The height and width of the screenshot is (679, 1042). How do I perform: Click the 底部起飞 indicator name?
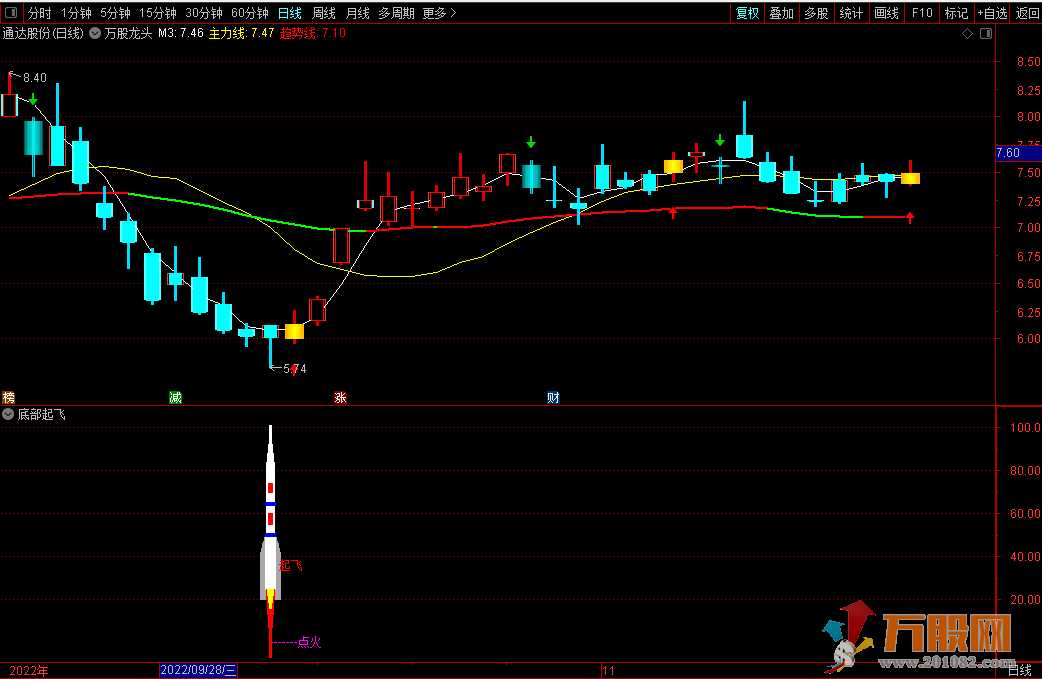(41, 415)
